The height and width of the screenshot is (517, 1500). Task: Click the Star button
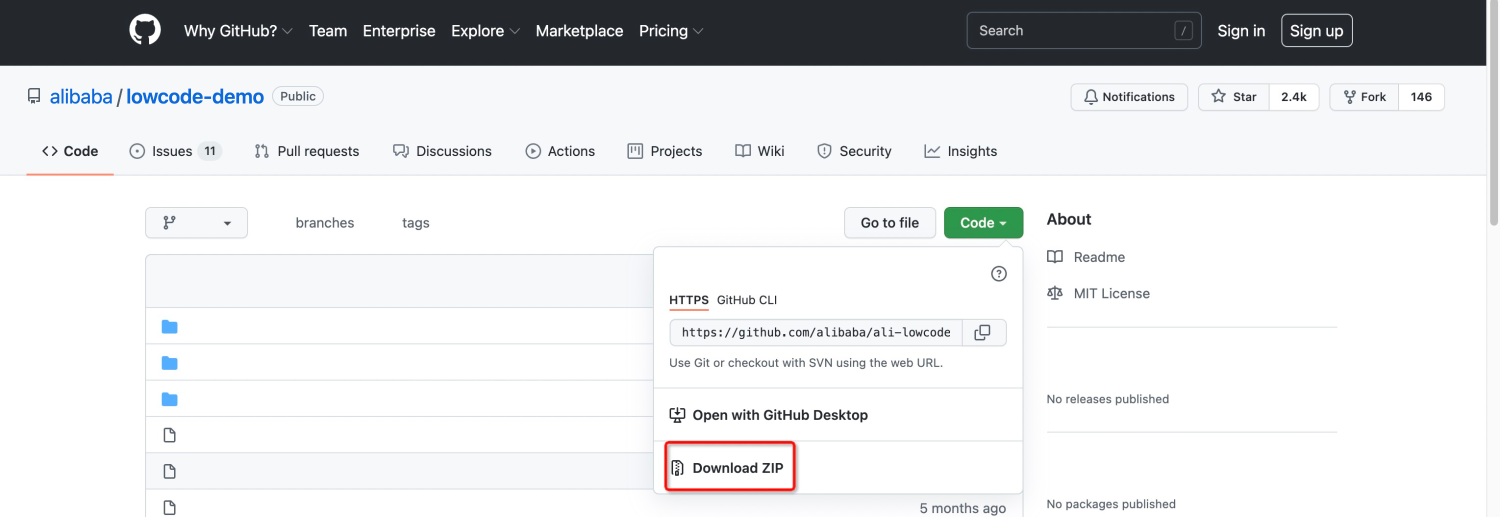click(1234, 97)
